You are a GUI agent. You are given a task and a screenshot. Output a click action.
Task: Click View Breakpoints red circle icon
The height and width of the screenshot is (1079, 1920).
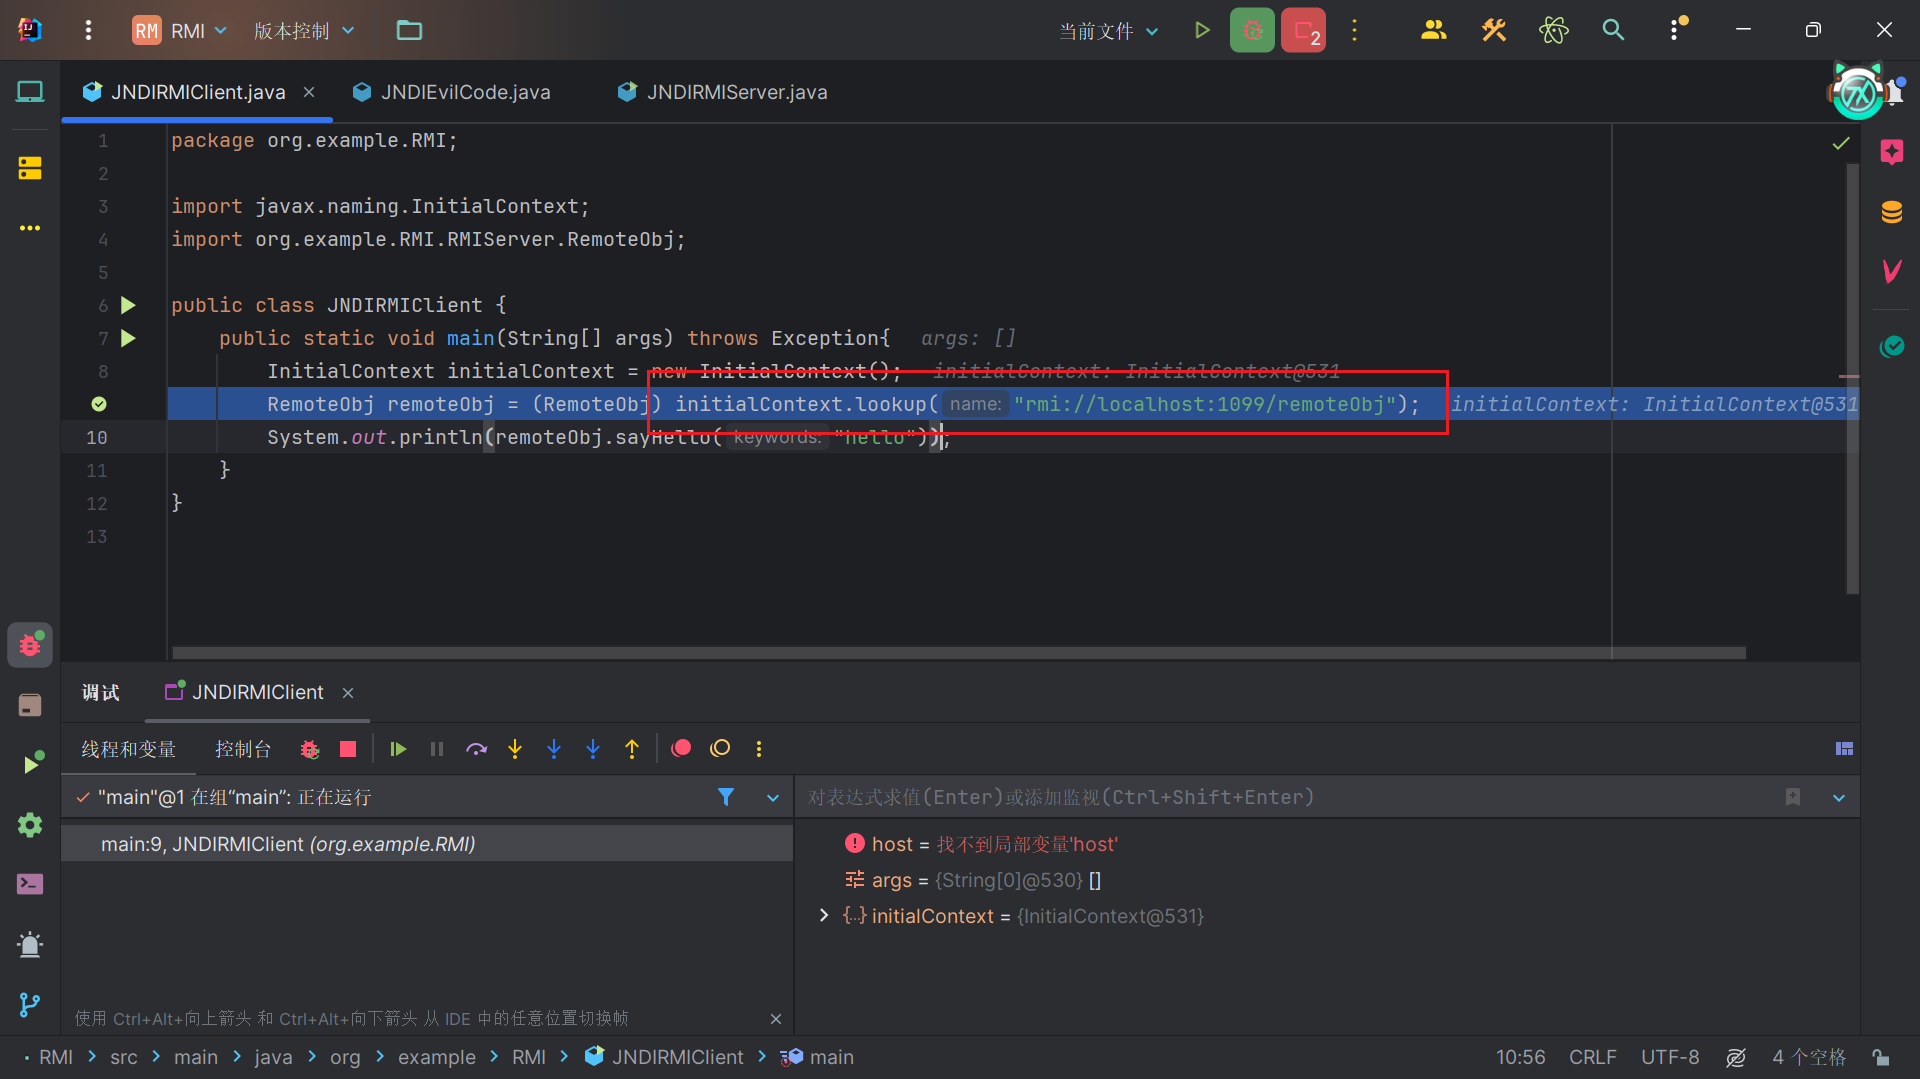(x=681, y=749)
